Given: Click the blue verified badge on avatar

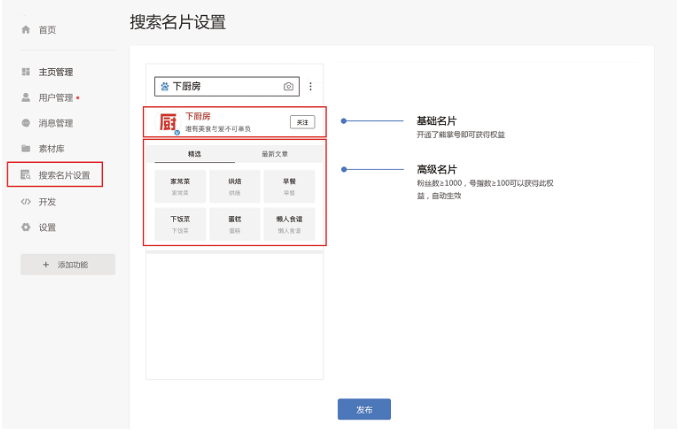Looking at the screenshot, I should (177, 132).
